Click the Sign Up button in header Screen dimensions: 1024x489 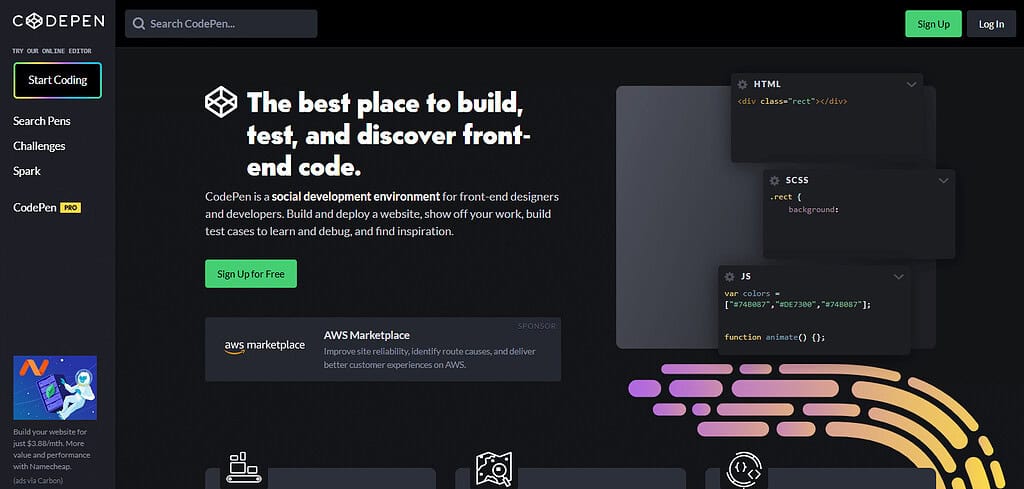click(933, 24)
